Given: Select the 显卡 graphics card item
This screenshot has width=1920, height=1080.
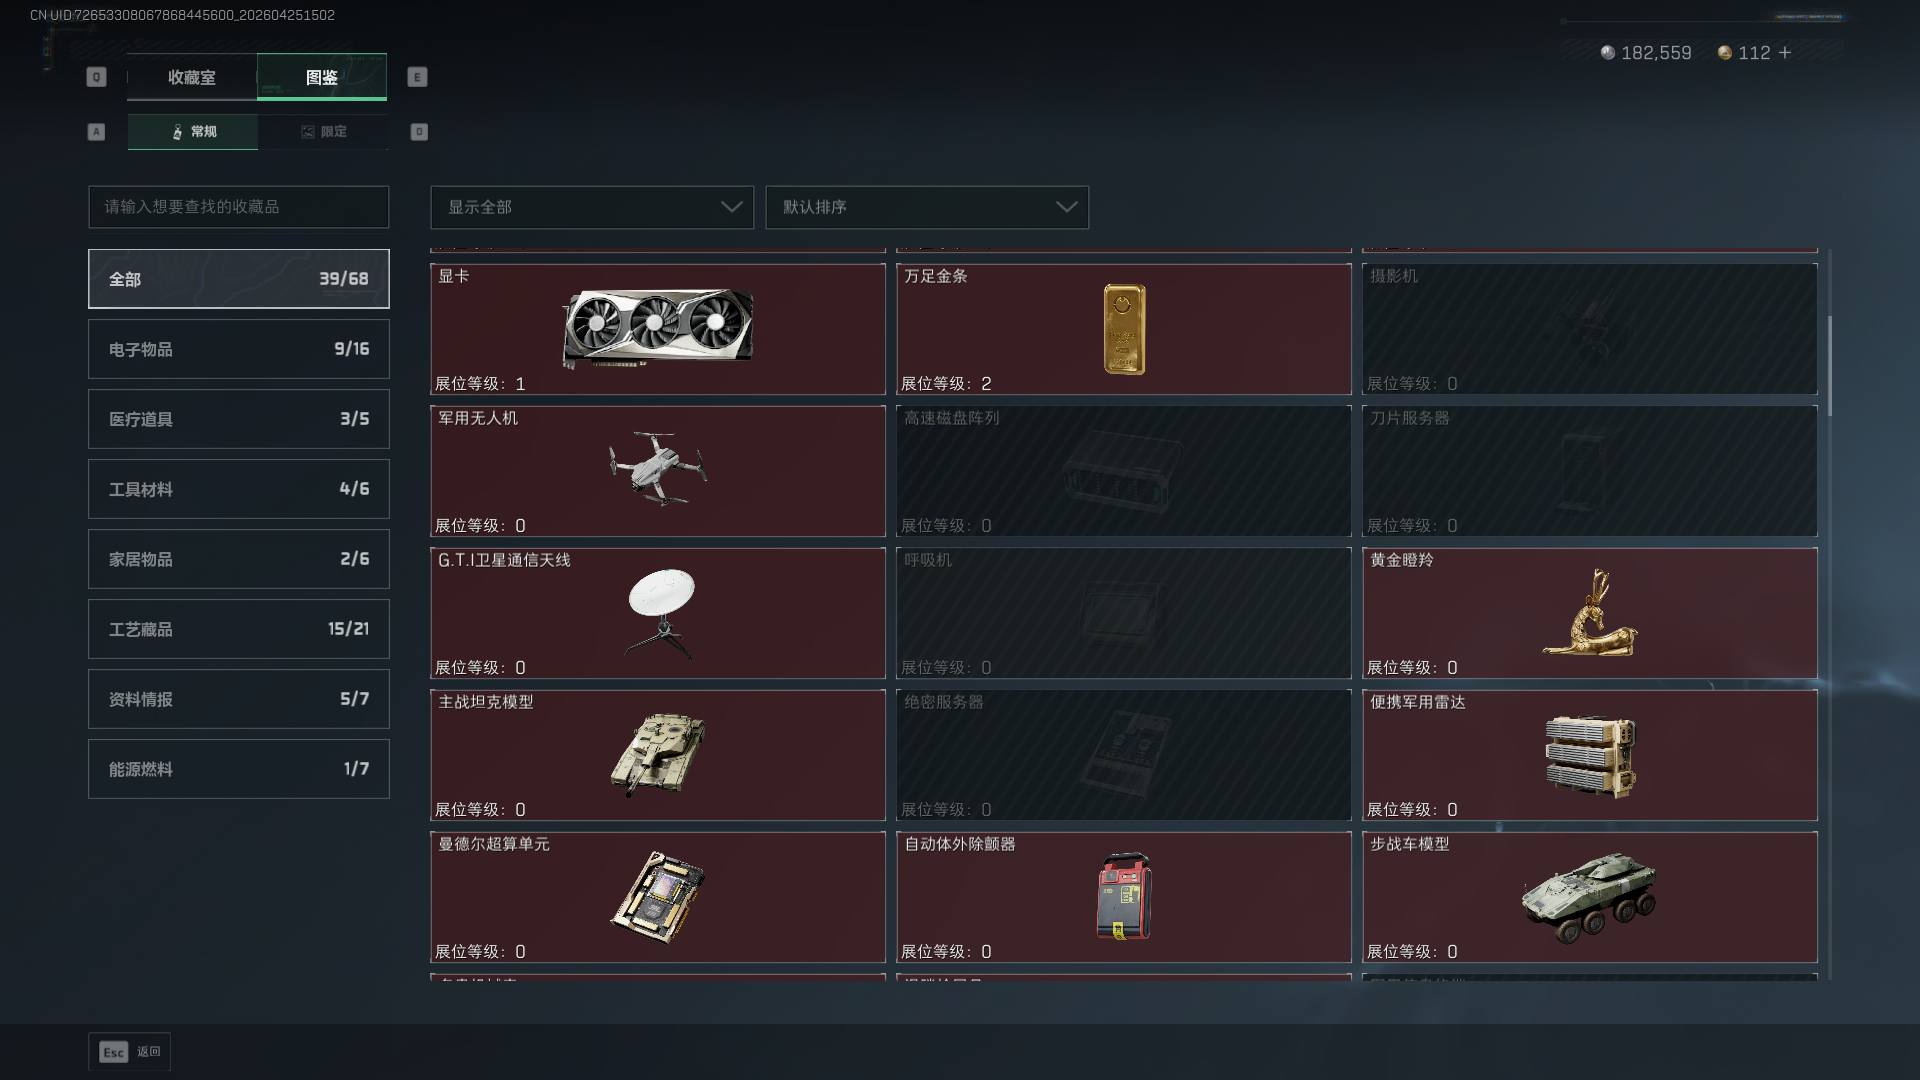Looking at the screenshot, I should pos(658,329).
